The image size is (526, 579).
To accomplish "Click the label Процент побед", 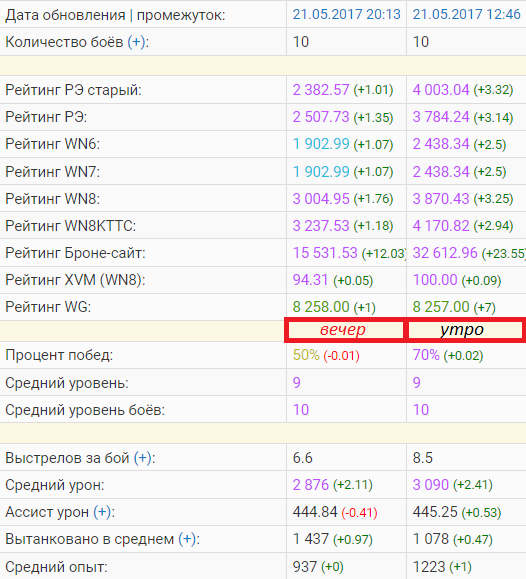I will pyautogui.click(x=59, y=356).
